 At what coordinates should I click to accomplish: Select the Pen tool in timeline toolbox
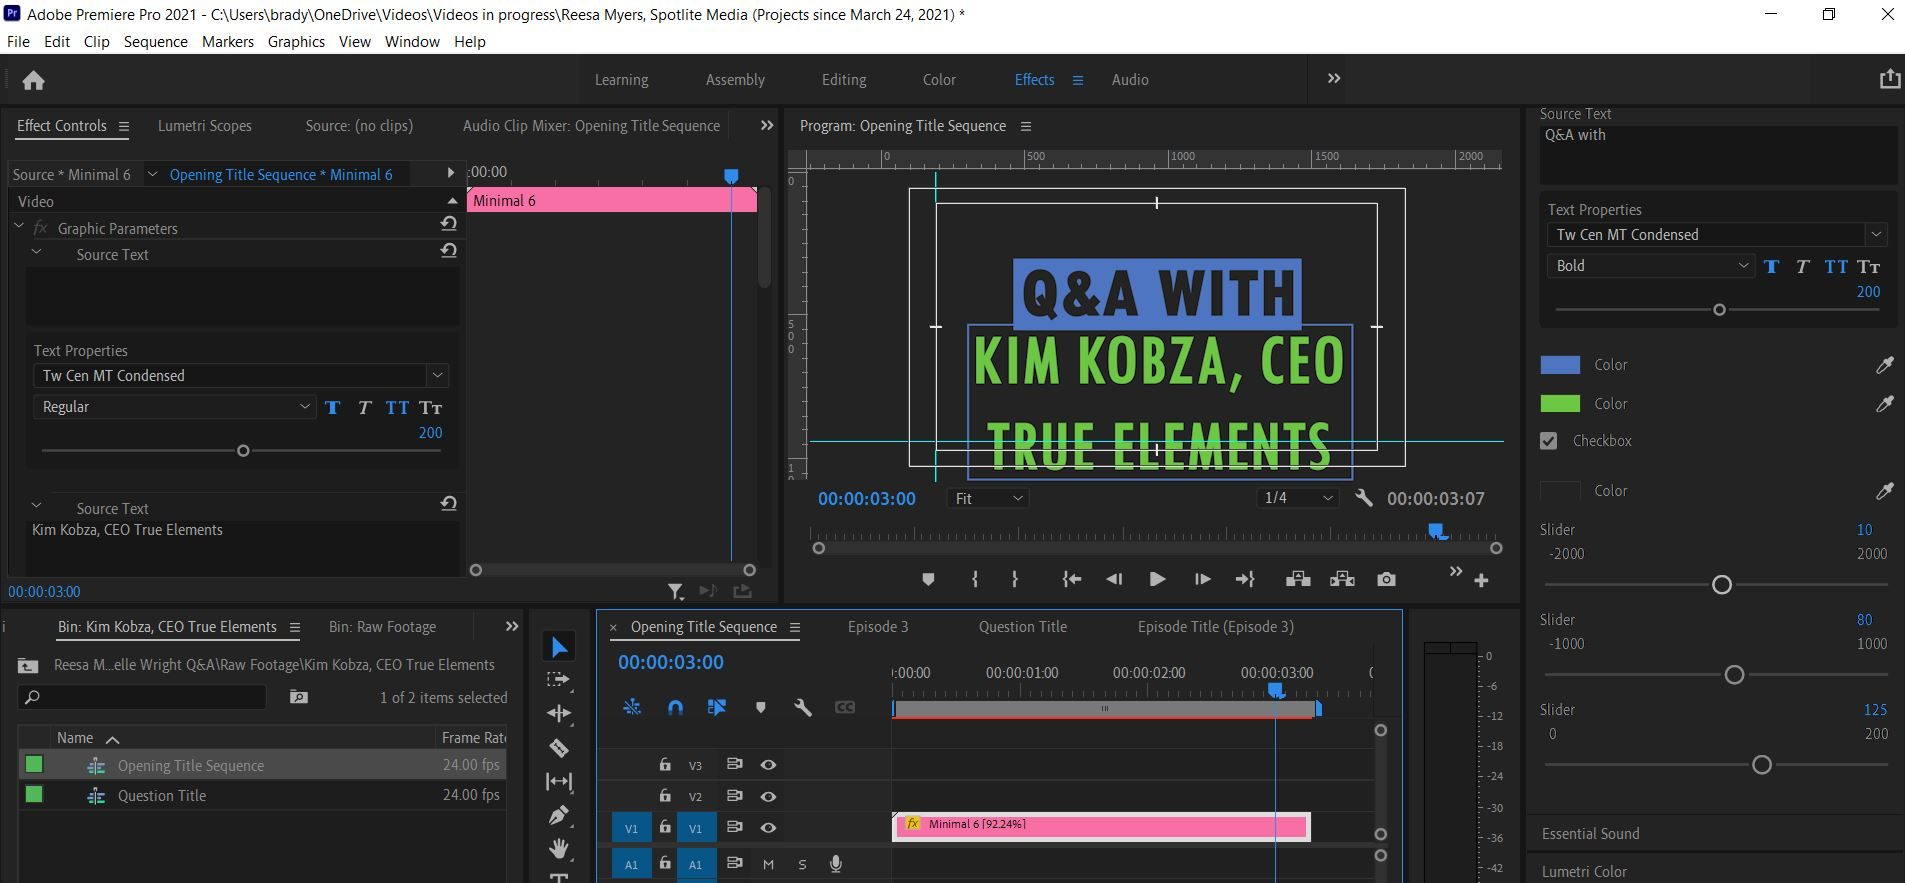pos(559,815)
